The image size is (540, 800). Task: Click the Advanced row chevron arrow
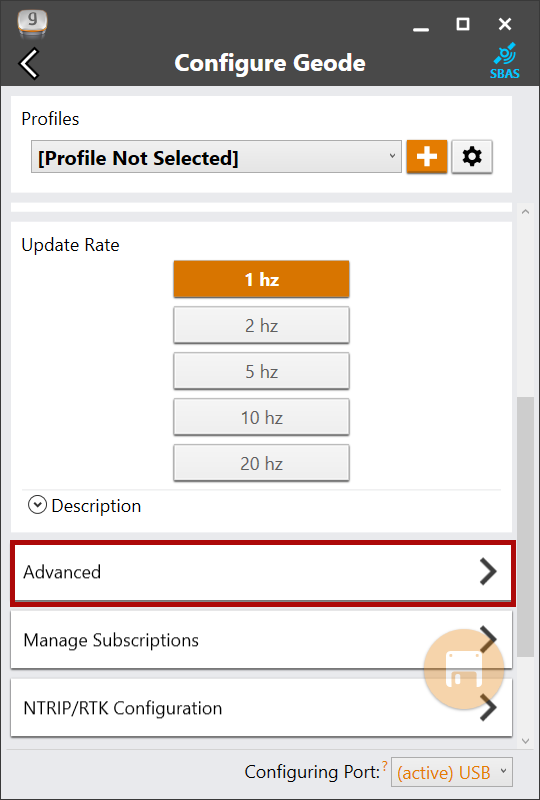[x=488, y=571]
